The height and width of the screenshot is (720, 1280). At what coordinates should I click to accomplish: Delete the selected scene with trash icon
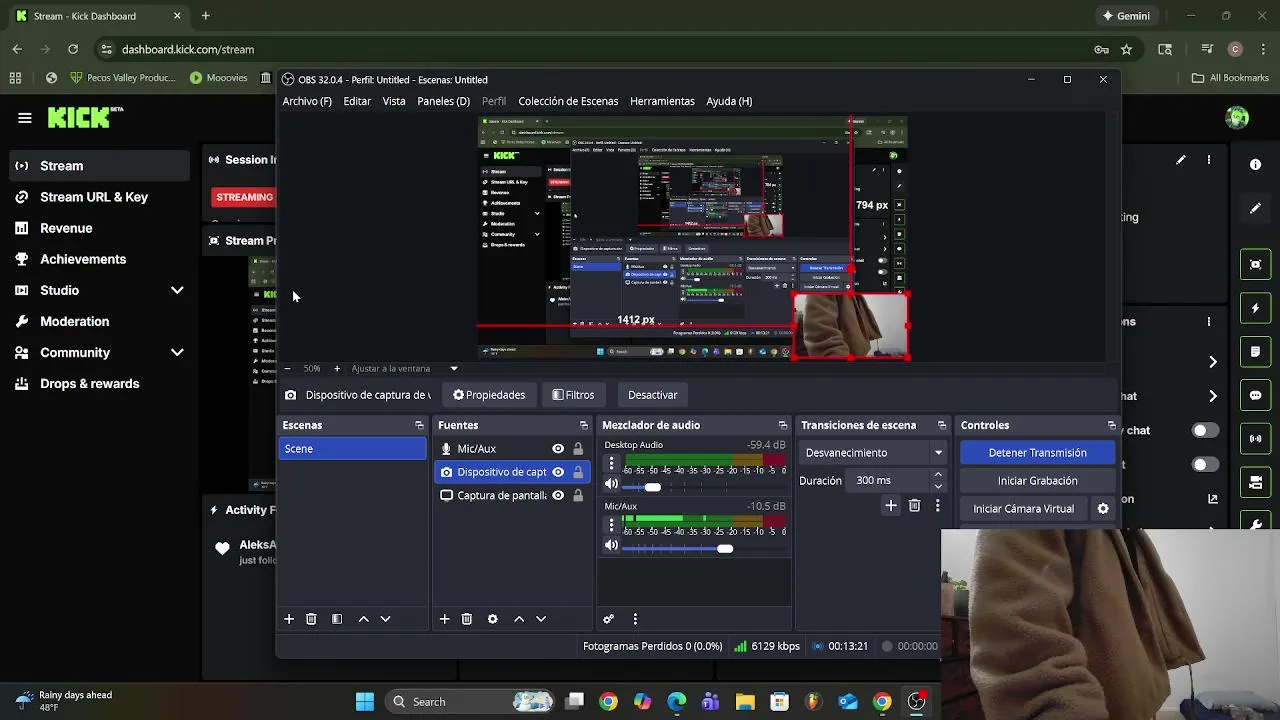[x=311, y=619]
